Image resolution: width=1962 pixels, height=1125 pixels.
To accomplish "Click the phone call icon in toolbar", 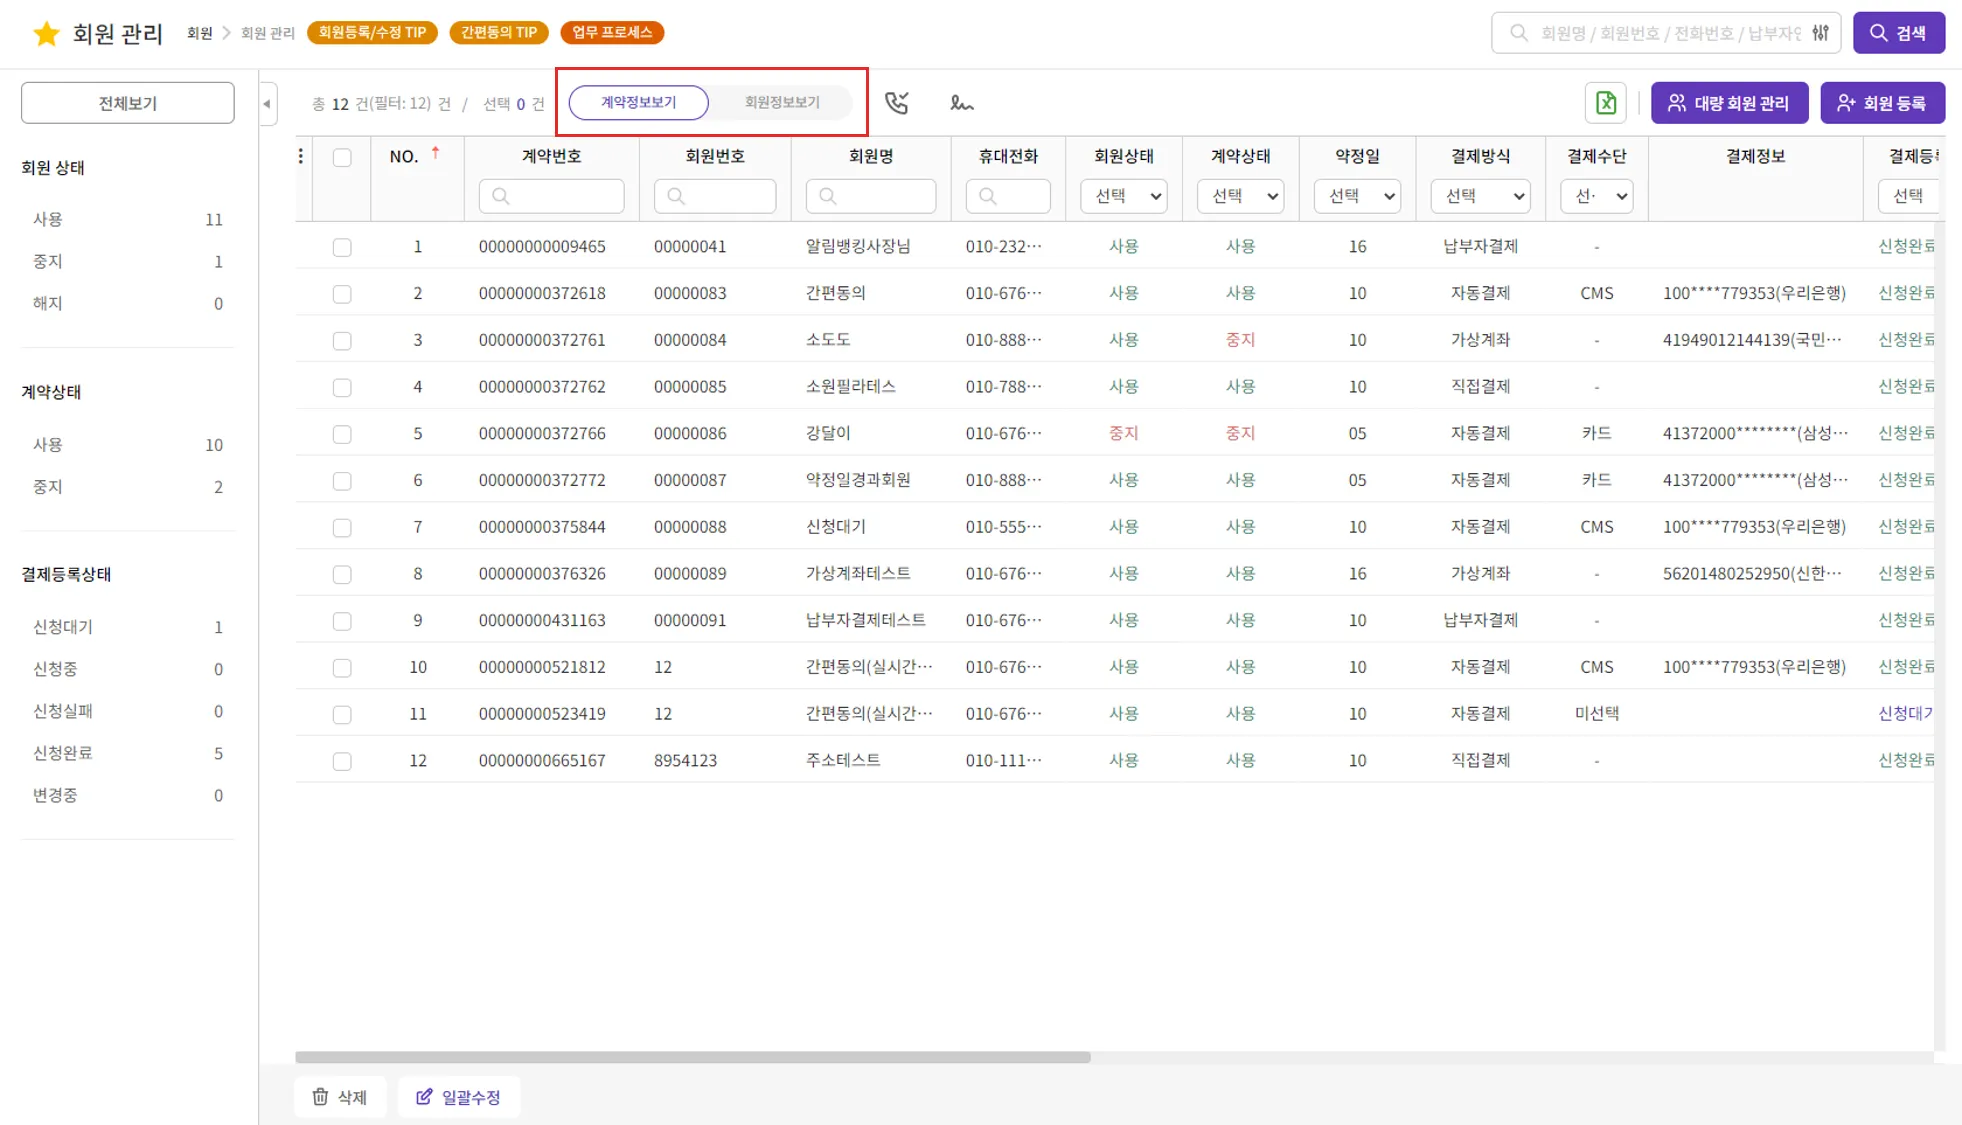I will (897, 103).
